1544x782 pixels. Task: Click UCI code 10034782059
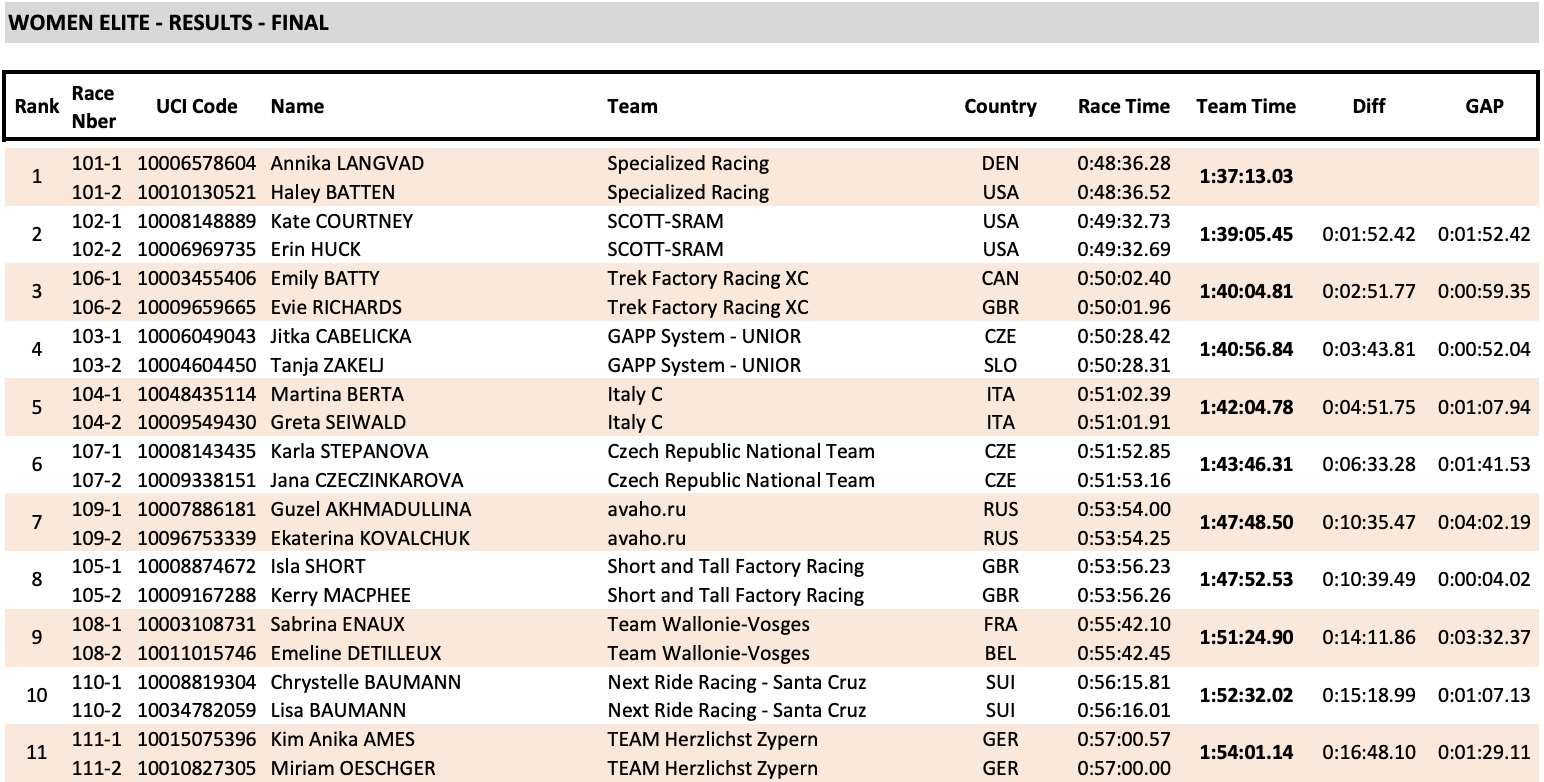tap(197, 710)
